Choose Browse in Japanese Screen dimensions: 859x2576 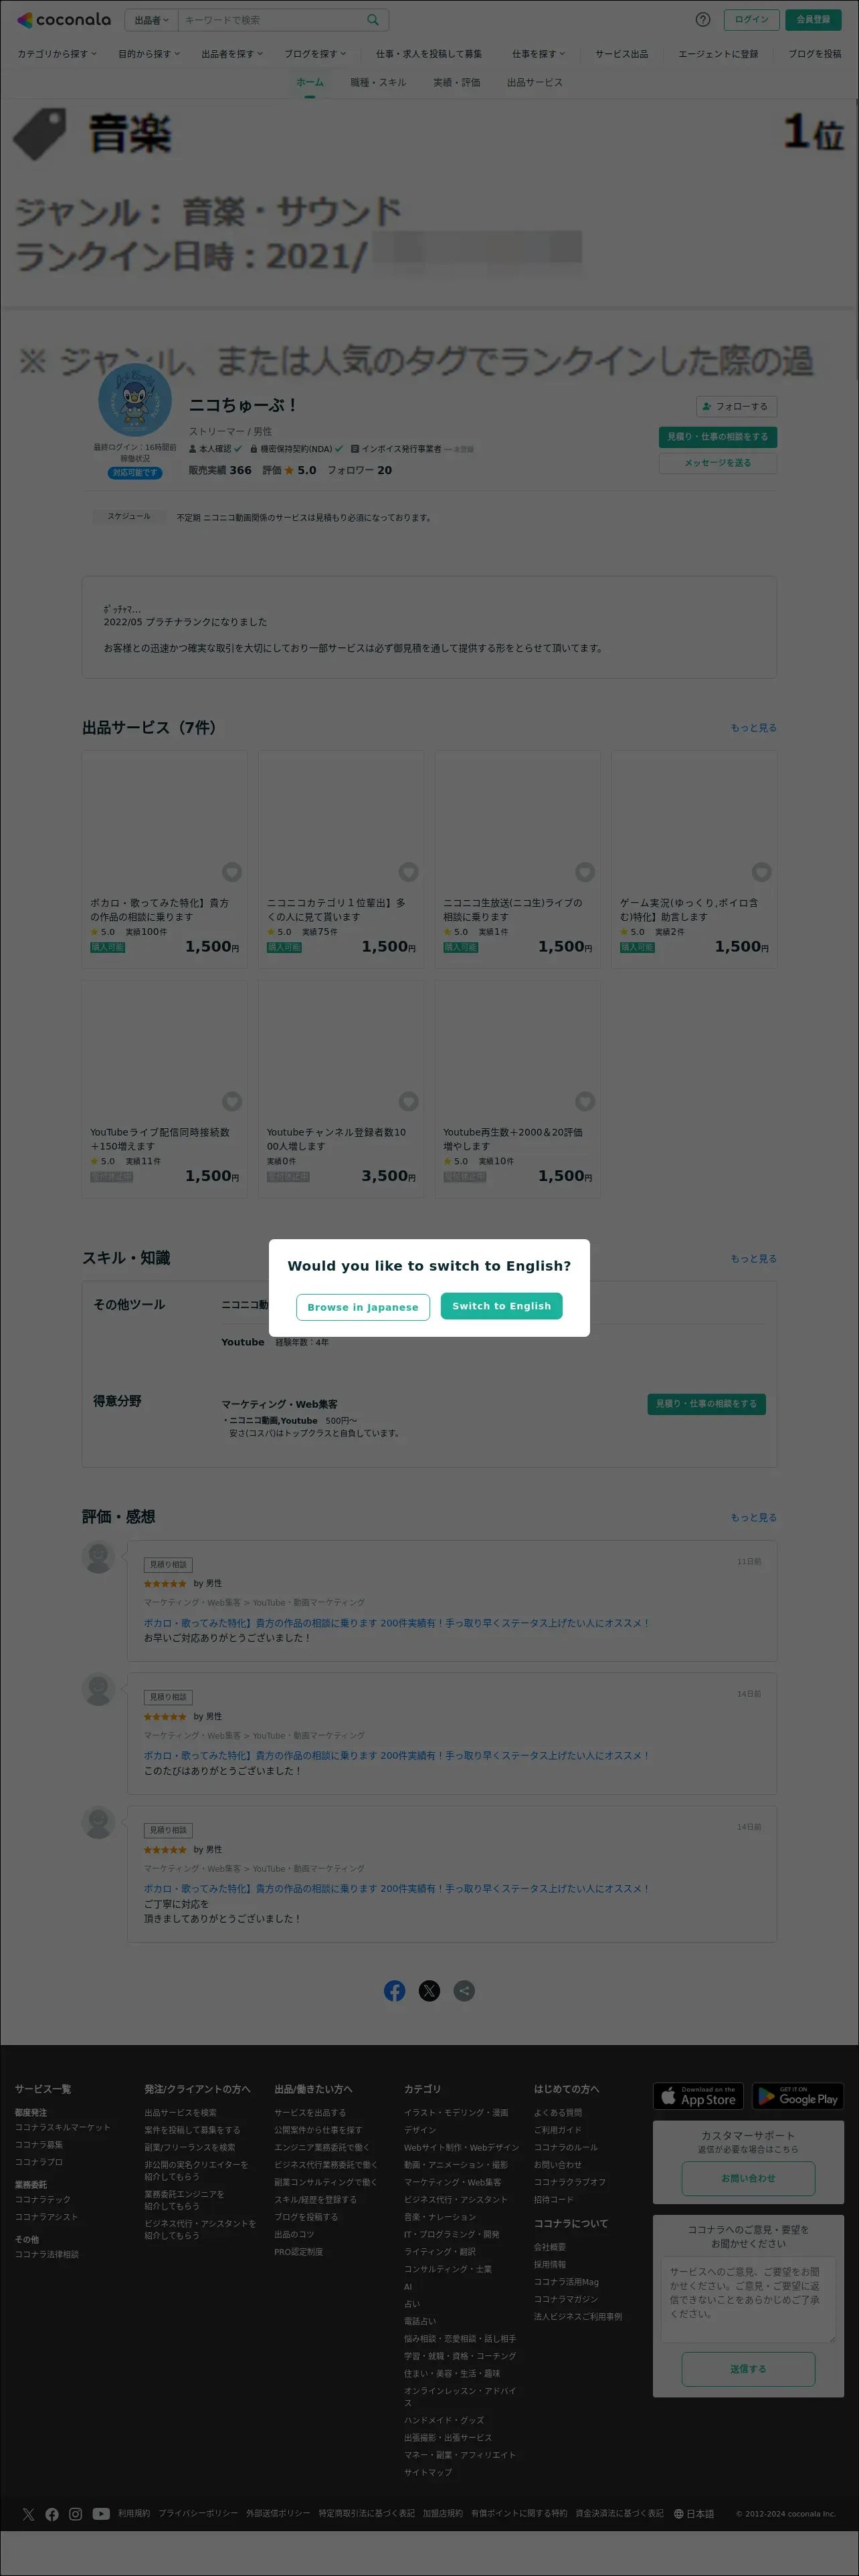363,1306
